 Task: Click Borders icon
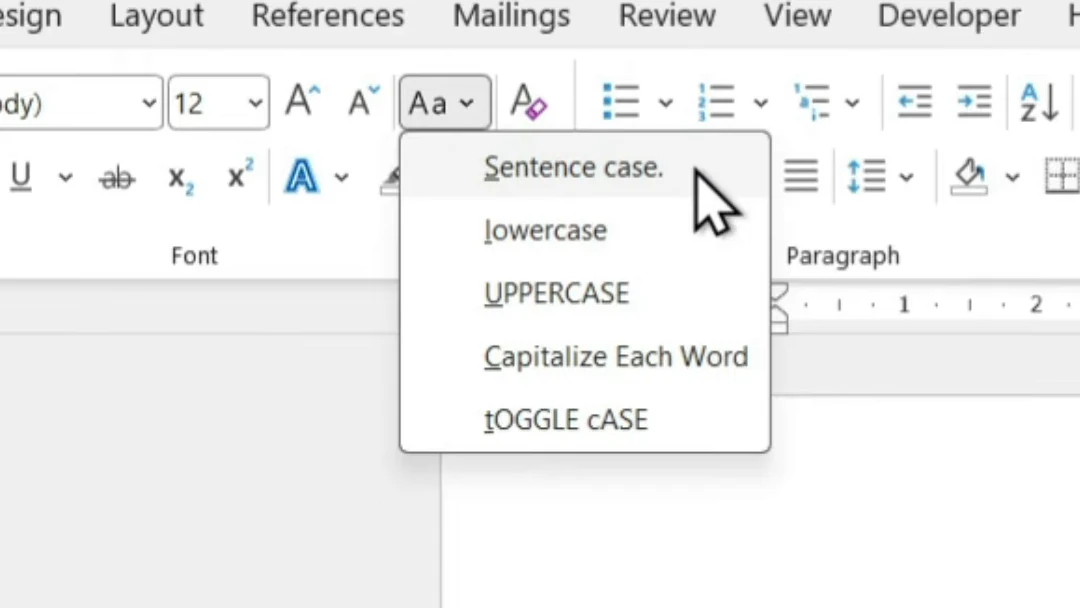(x=1061, y=176)
